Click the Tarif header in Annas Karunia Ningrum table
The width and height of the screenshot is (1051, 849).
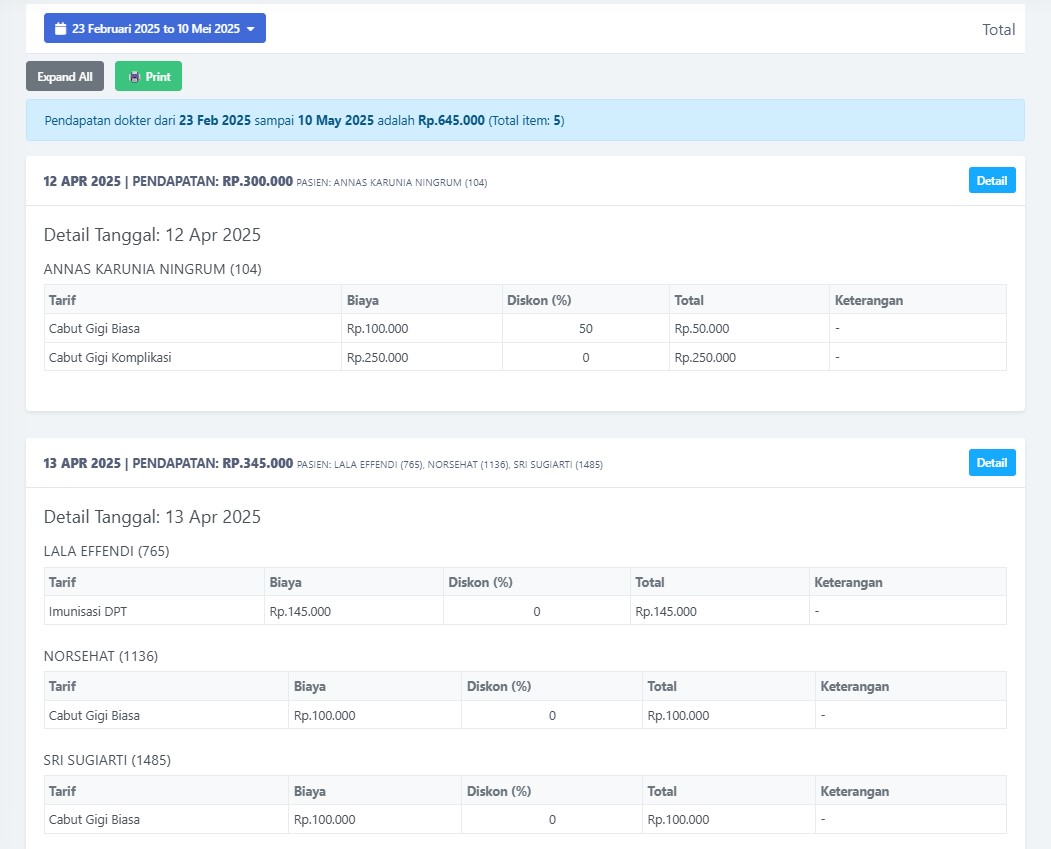(x=63, y=300)
